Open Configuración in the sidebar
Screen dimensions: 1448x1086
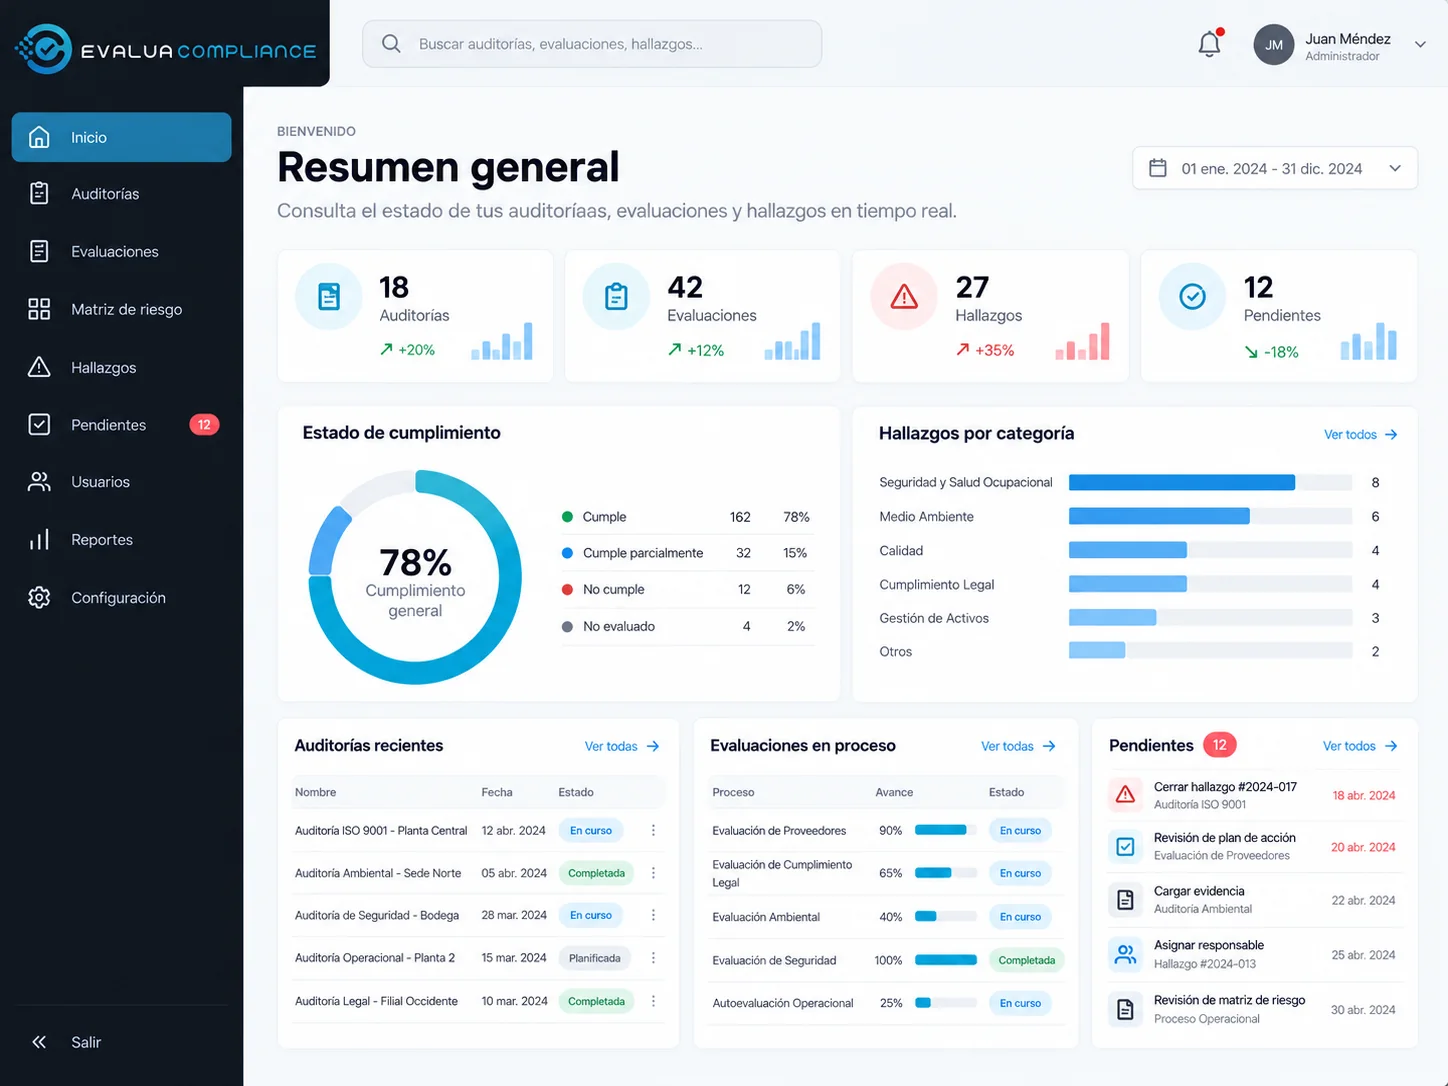(121, 598)
